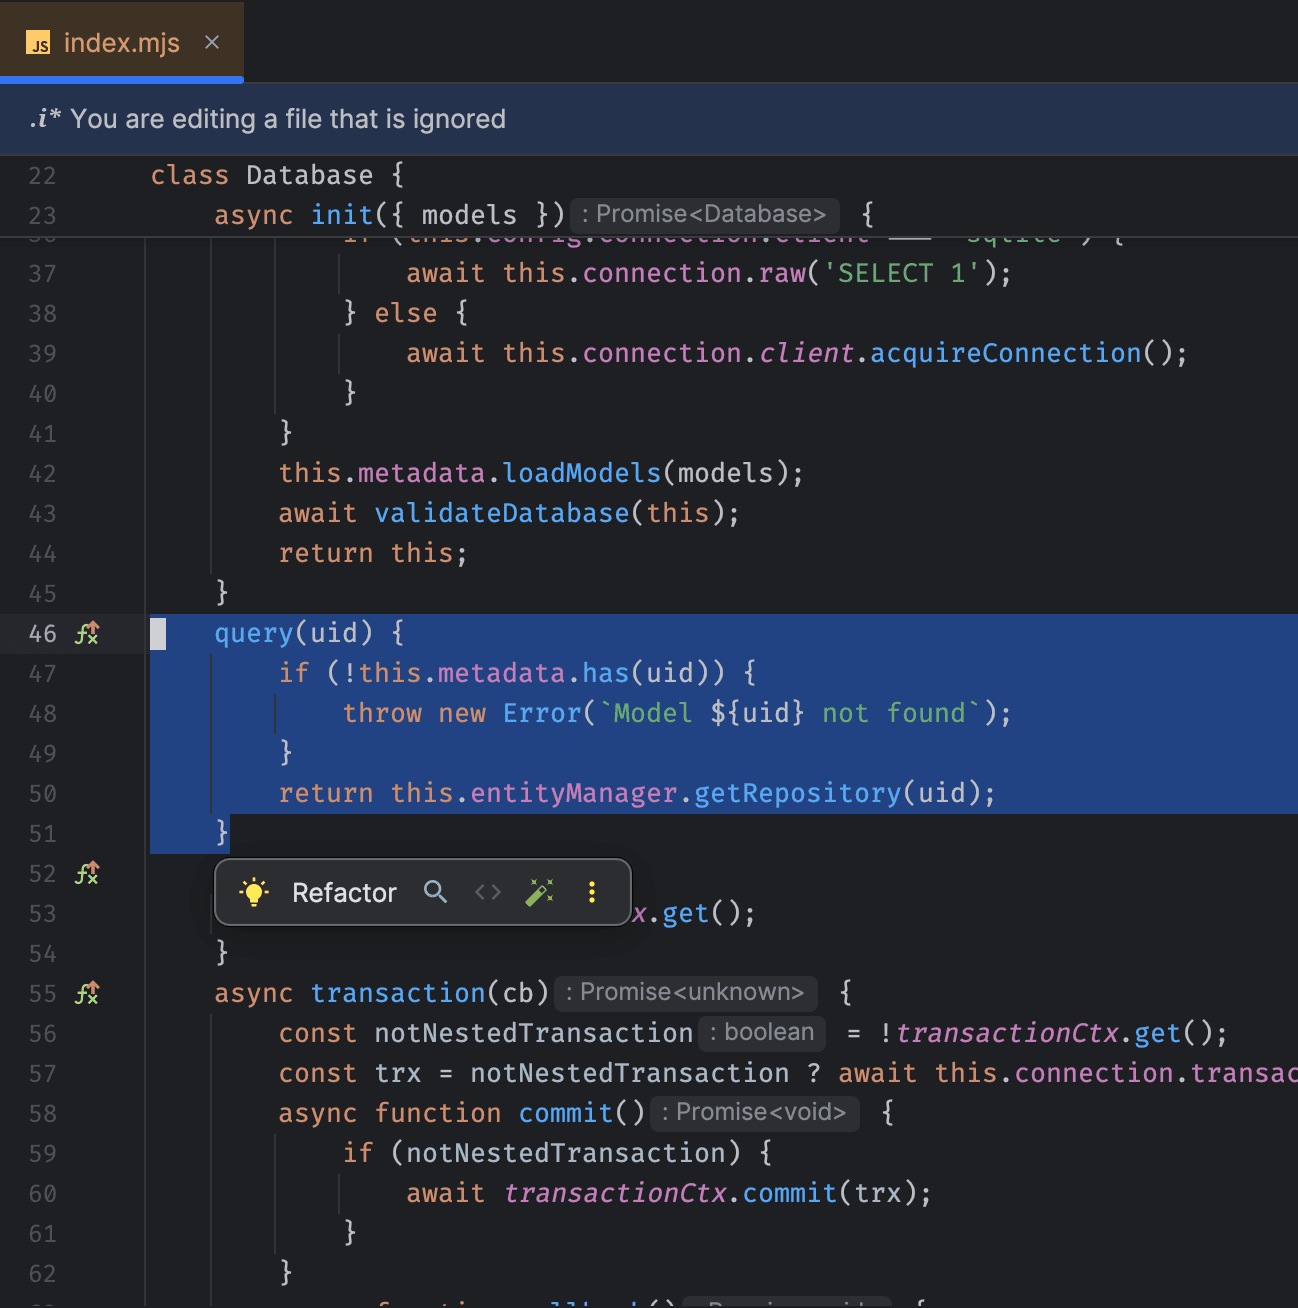This screenshot has width=1298, height=1308.
Task: Click the override gutter icon on line 46
Action: coord(88,633)
